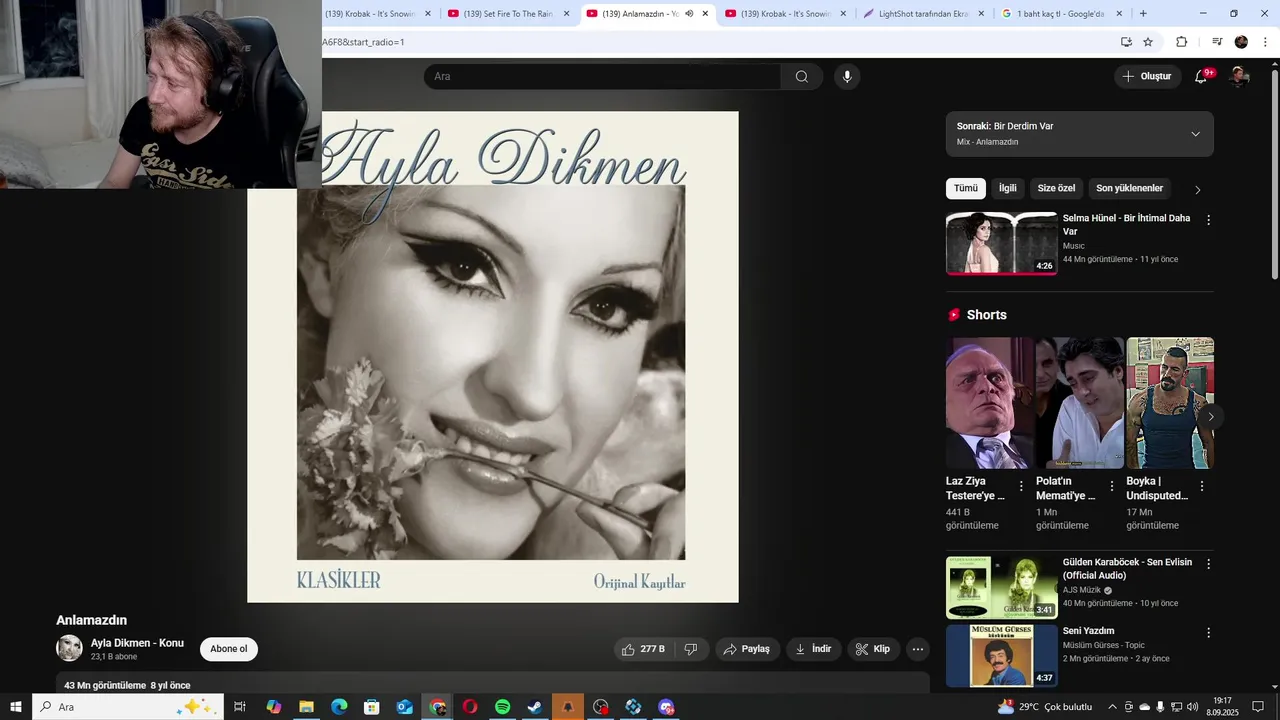Show more filter chips with right arrow
The width and height of the screenshot is (1280, 720).
[1197, 189]
